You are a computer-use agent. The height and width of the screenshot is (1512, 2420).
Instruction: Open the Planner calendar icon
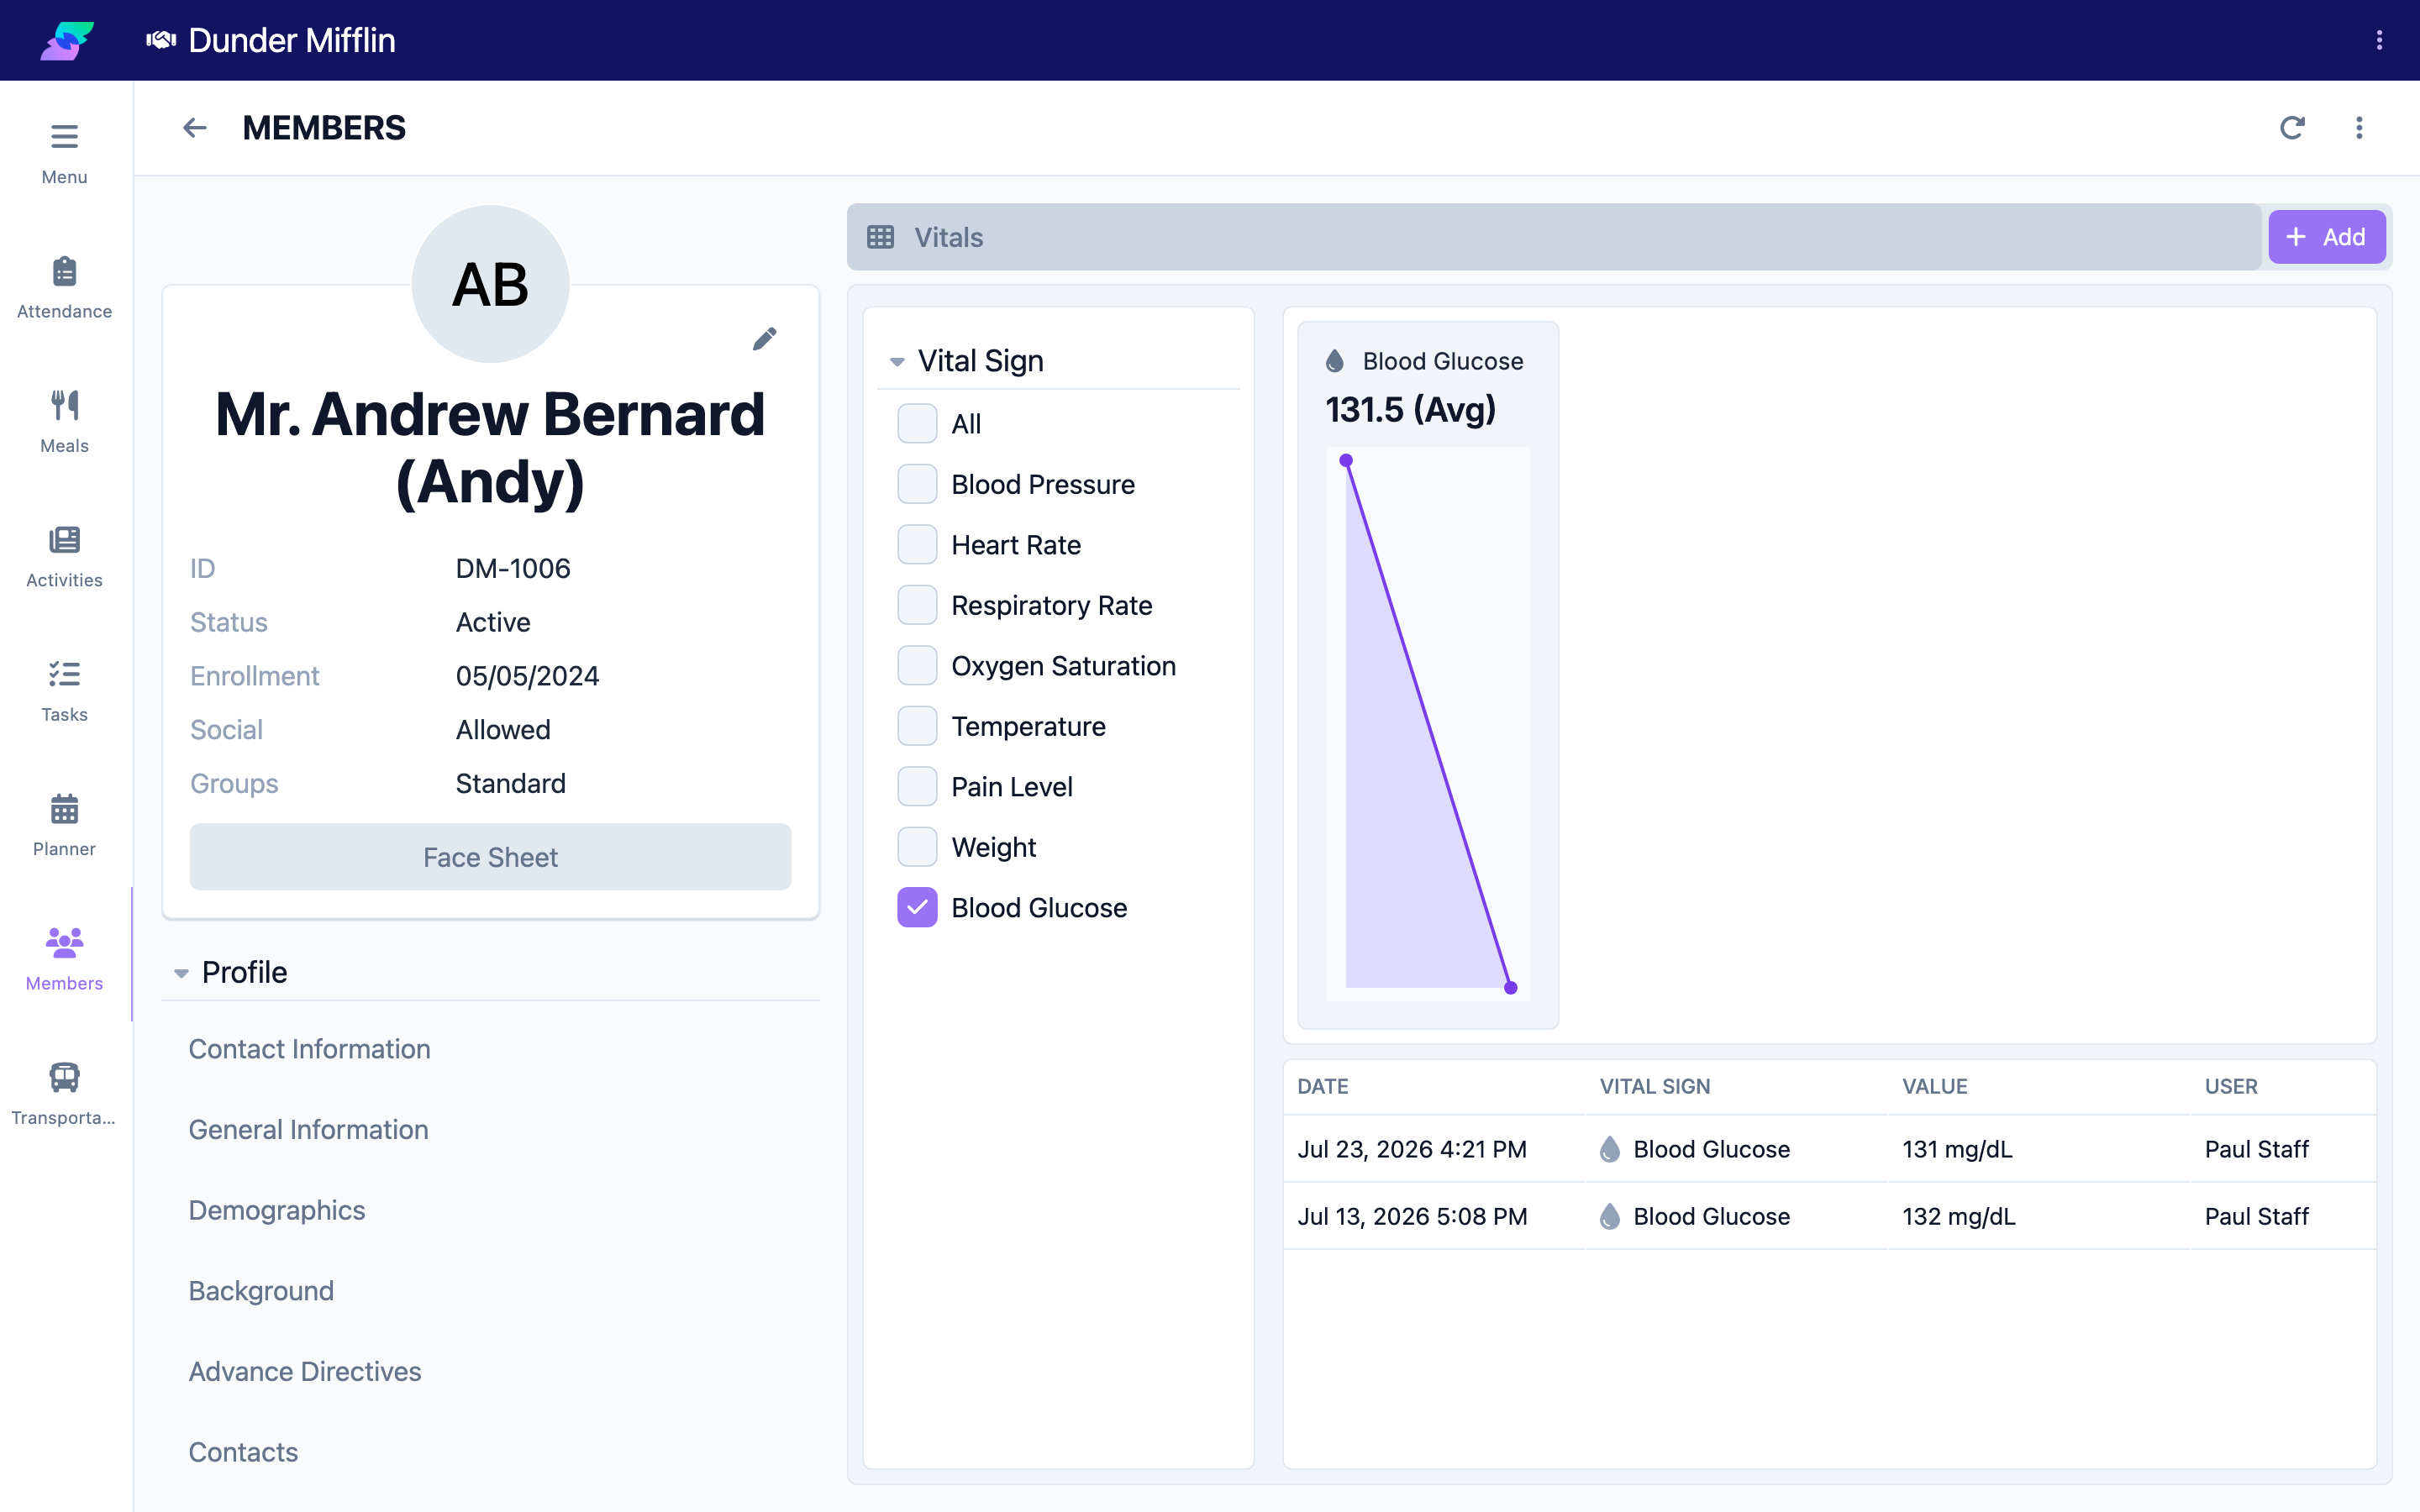[64, 808]
